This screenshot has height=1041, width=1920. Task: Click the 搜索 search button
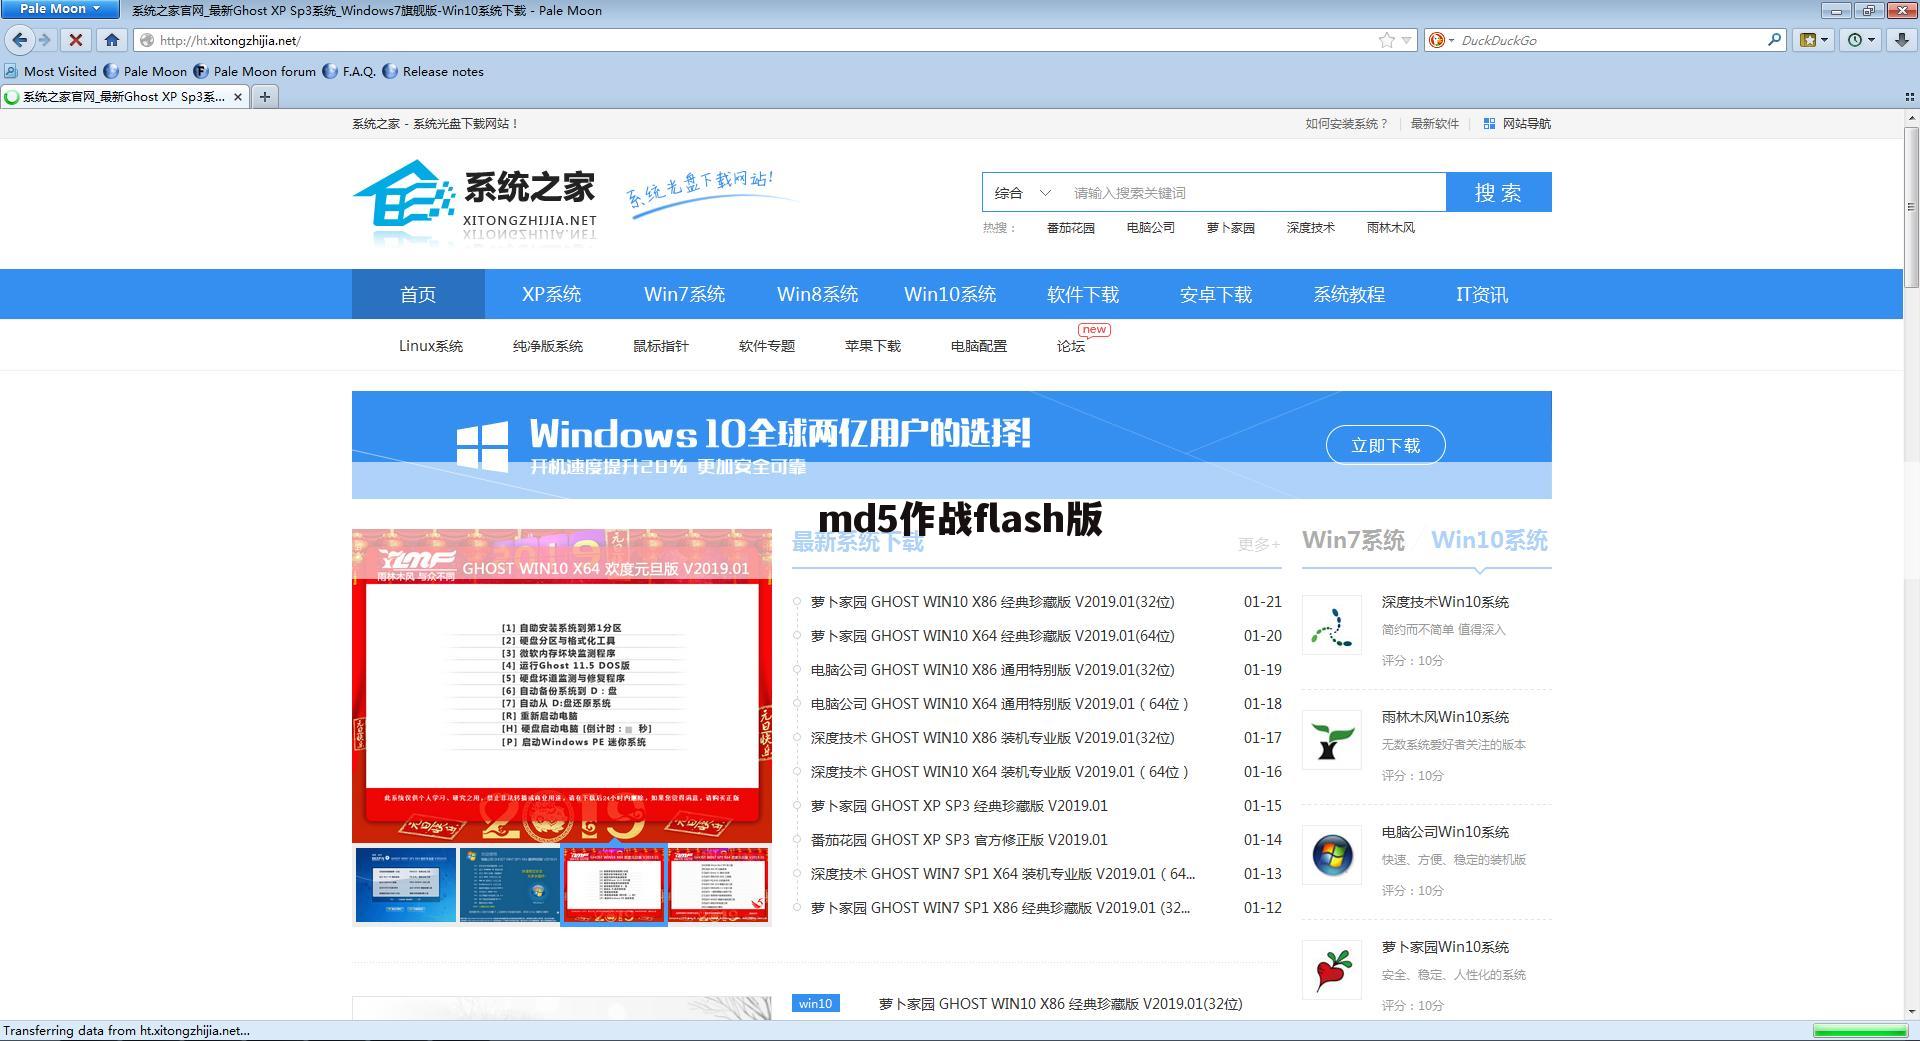click(1498, 192)
